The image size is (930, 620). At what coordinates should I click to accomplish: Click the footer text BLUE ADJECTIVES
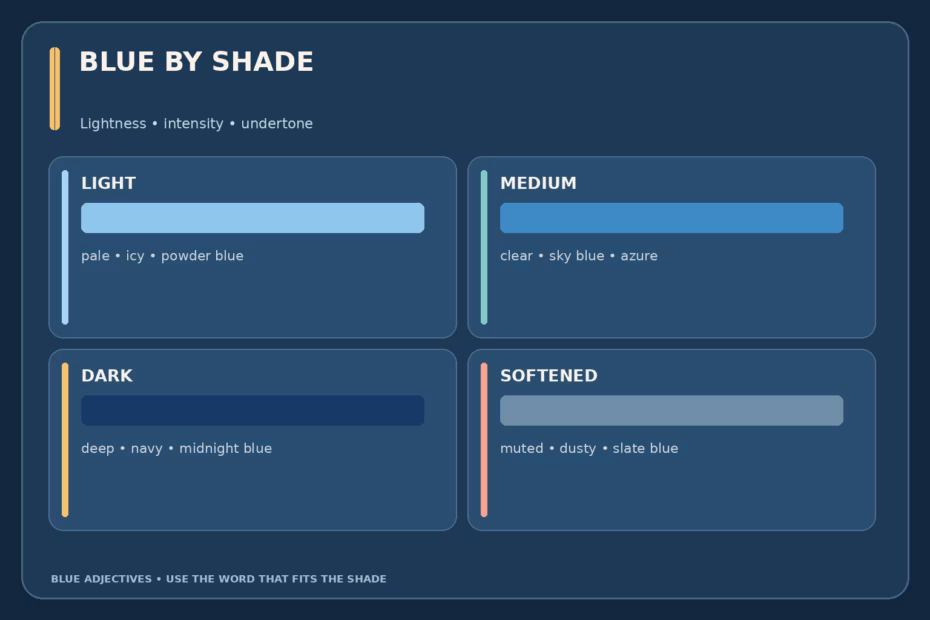tap(101, 579)
